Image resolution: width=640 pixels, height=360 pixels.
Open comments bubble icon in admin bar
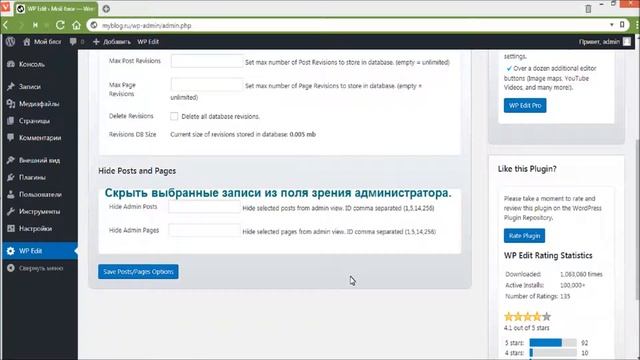(73, 42)
